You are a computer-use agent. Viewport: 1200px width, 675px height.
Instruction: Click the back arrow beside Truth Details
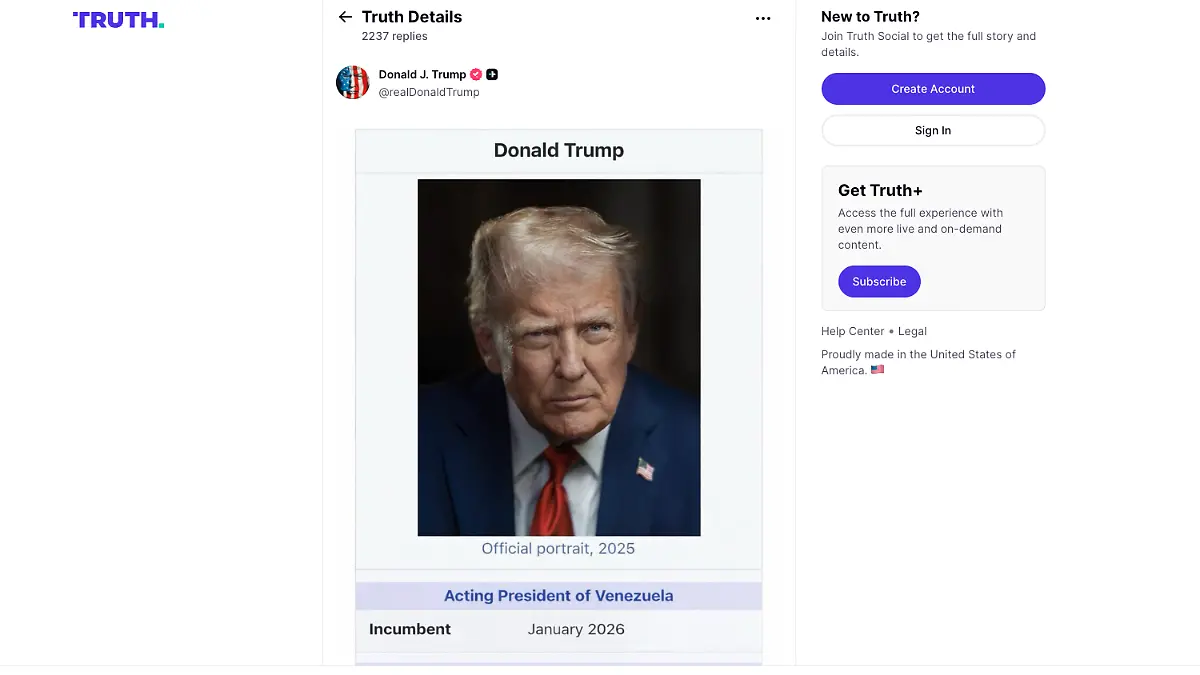[345, 17]
